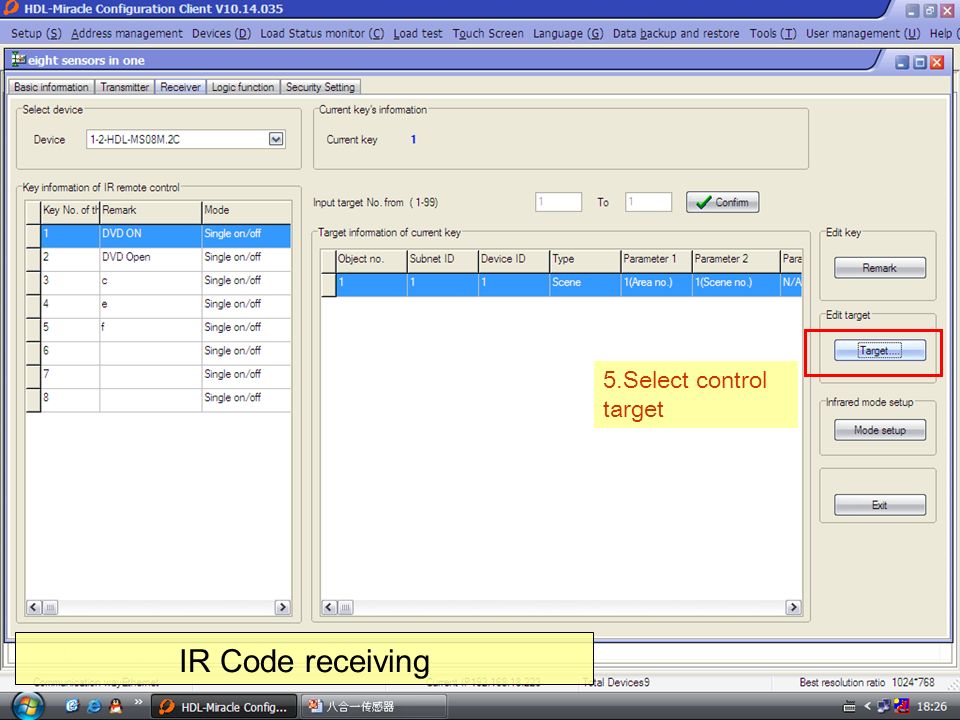Click the Parameter 1 column header
This screenshot has height=720, width=960.
click(x=656, y=260)
